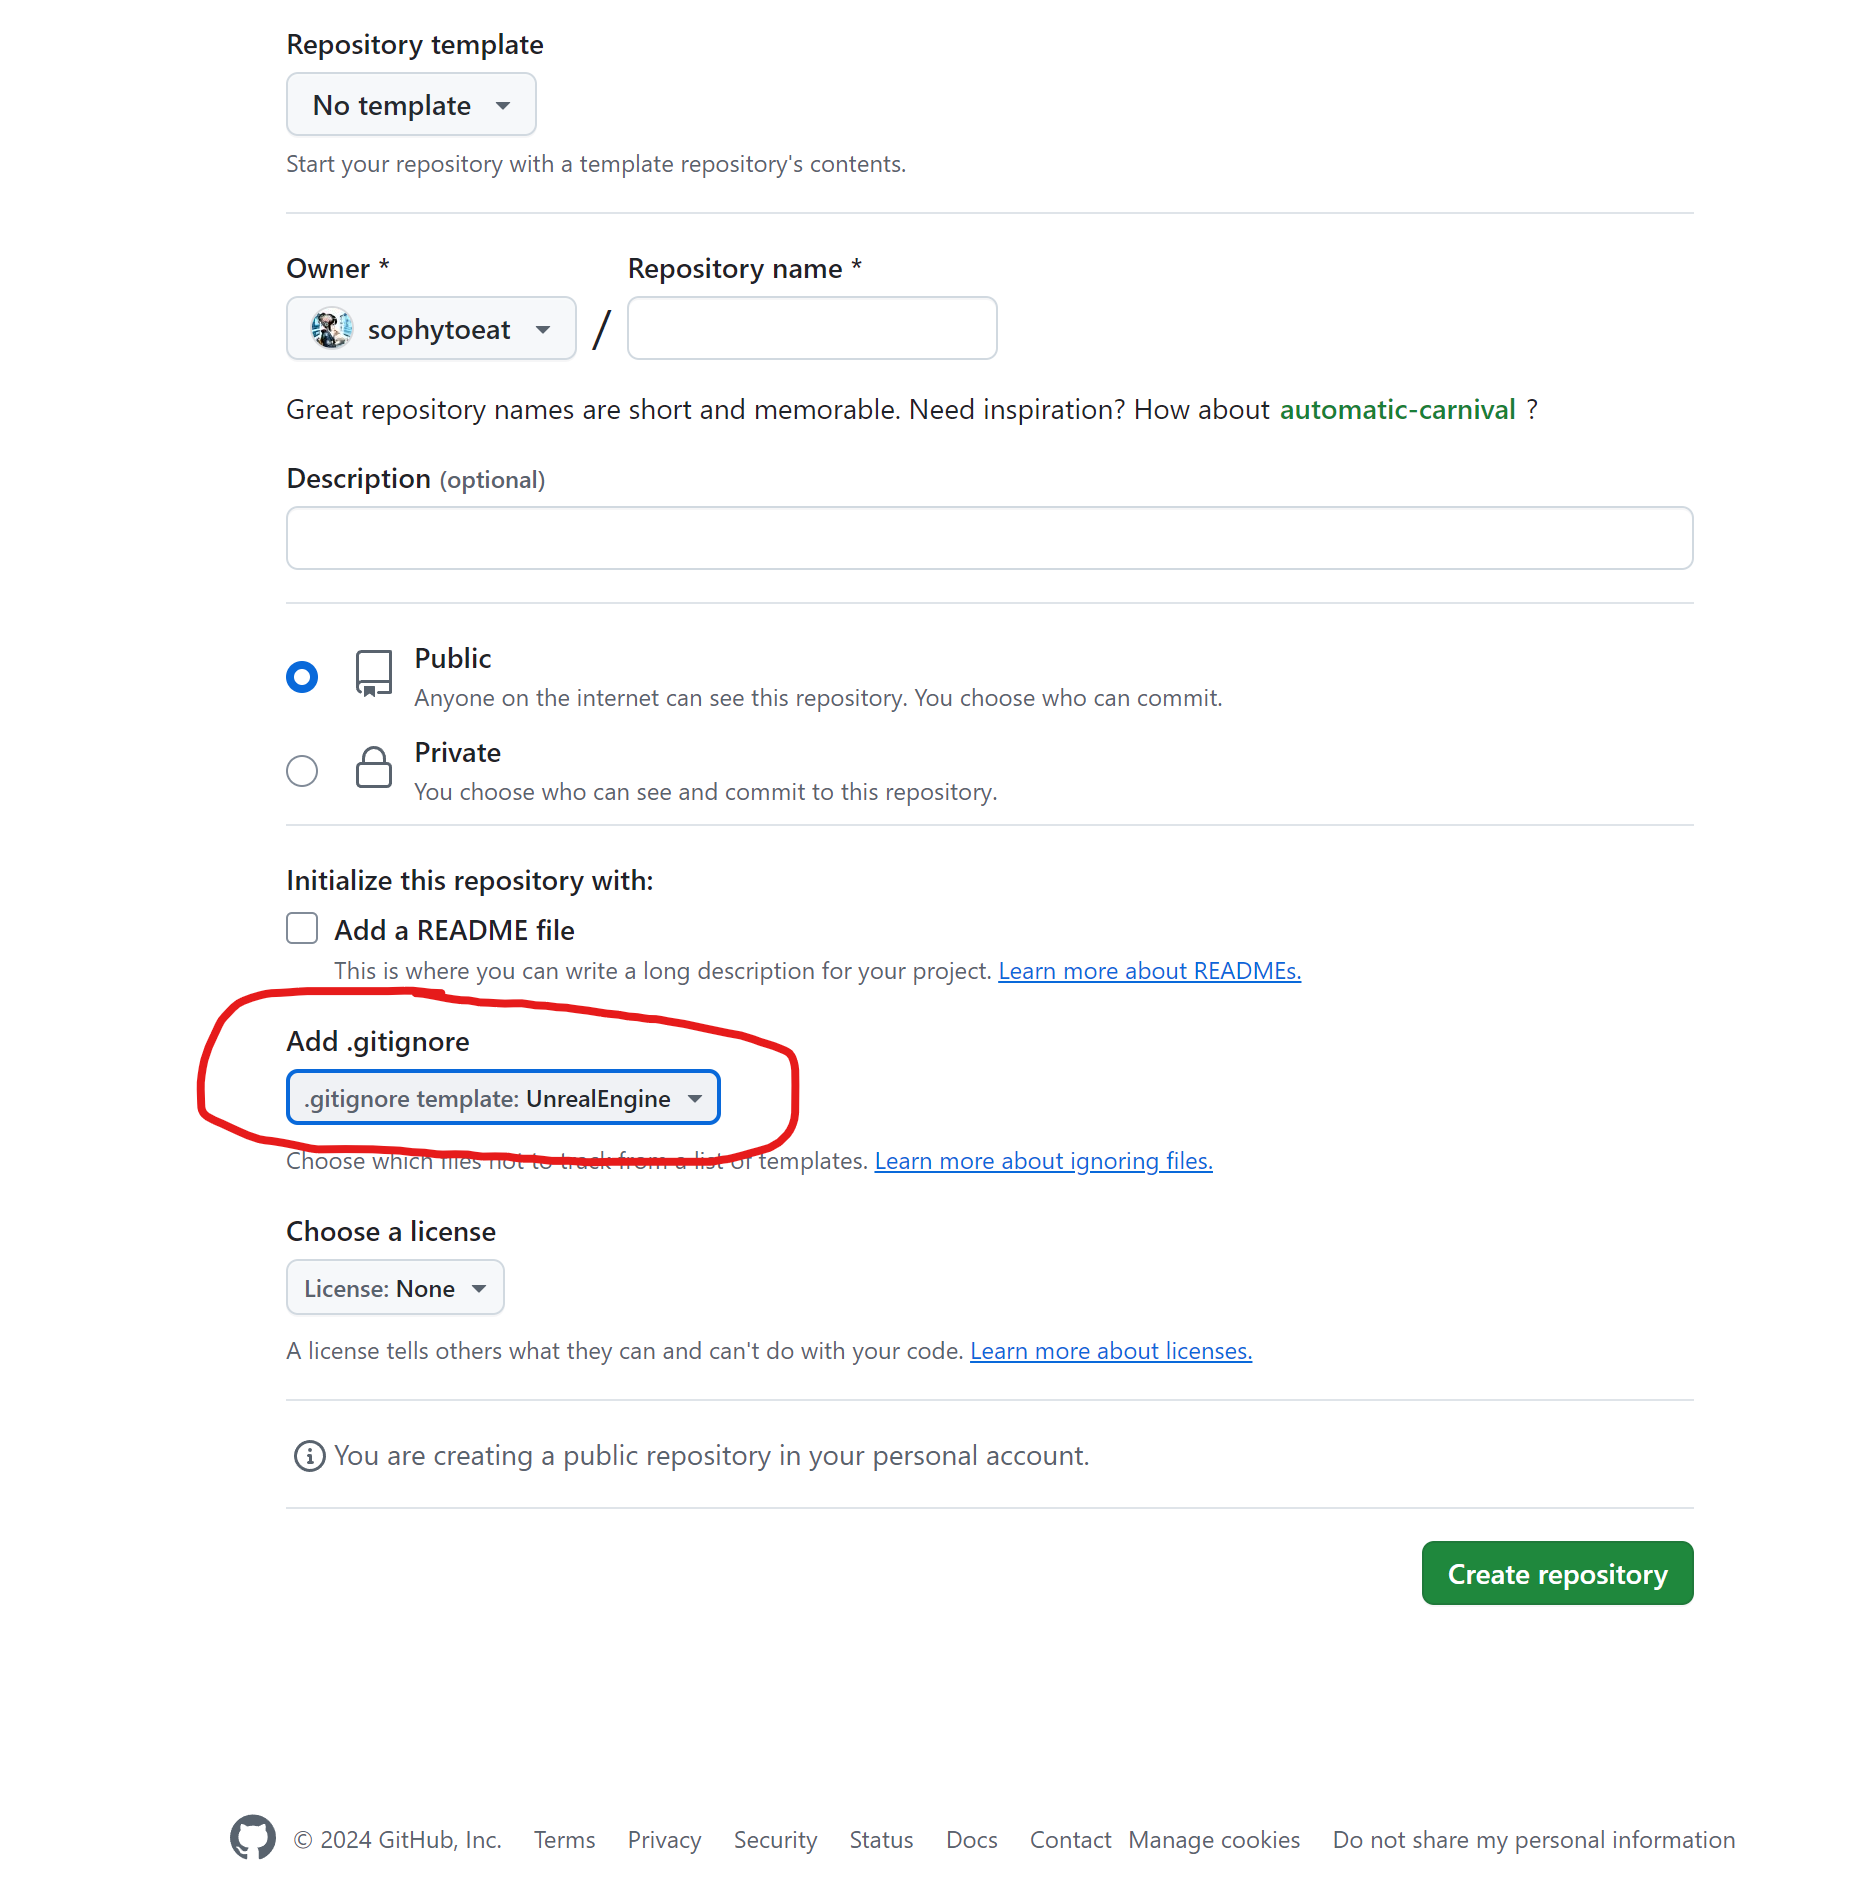Open Learn more about ignoring files
The height and width of the screenshot is (1900, 1876).
(1043, 1160)
